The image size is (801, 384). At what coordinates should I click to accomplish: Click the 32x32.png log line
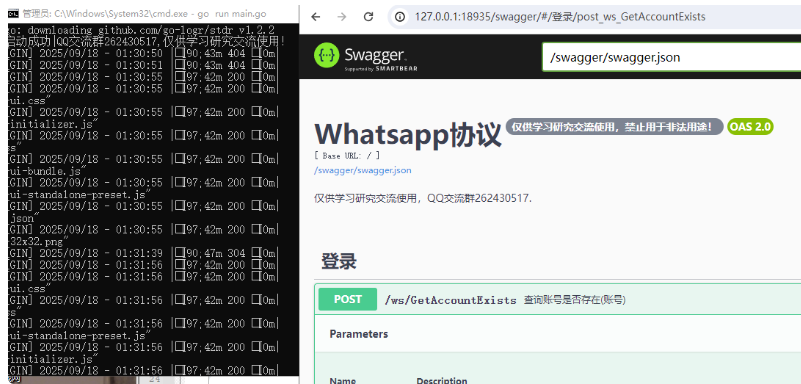38,241
